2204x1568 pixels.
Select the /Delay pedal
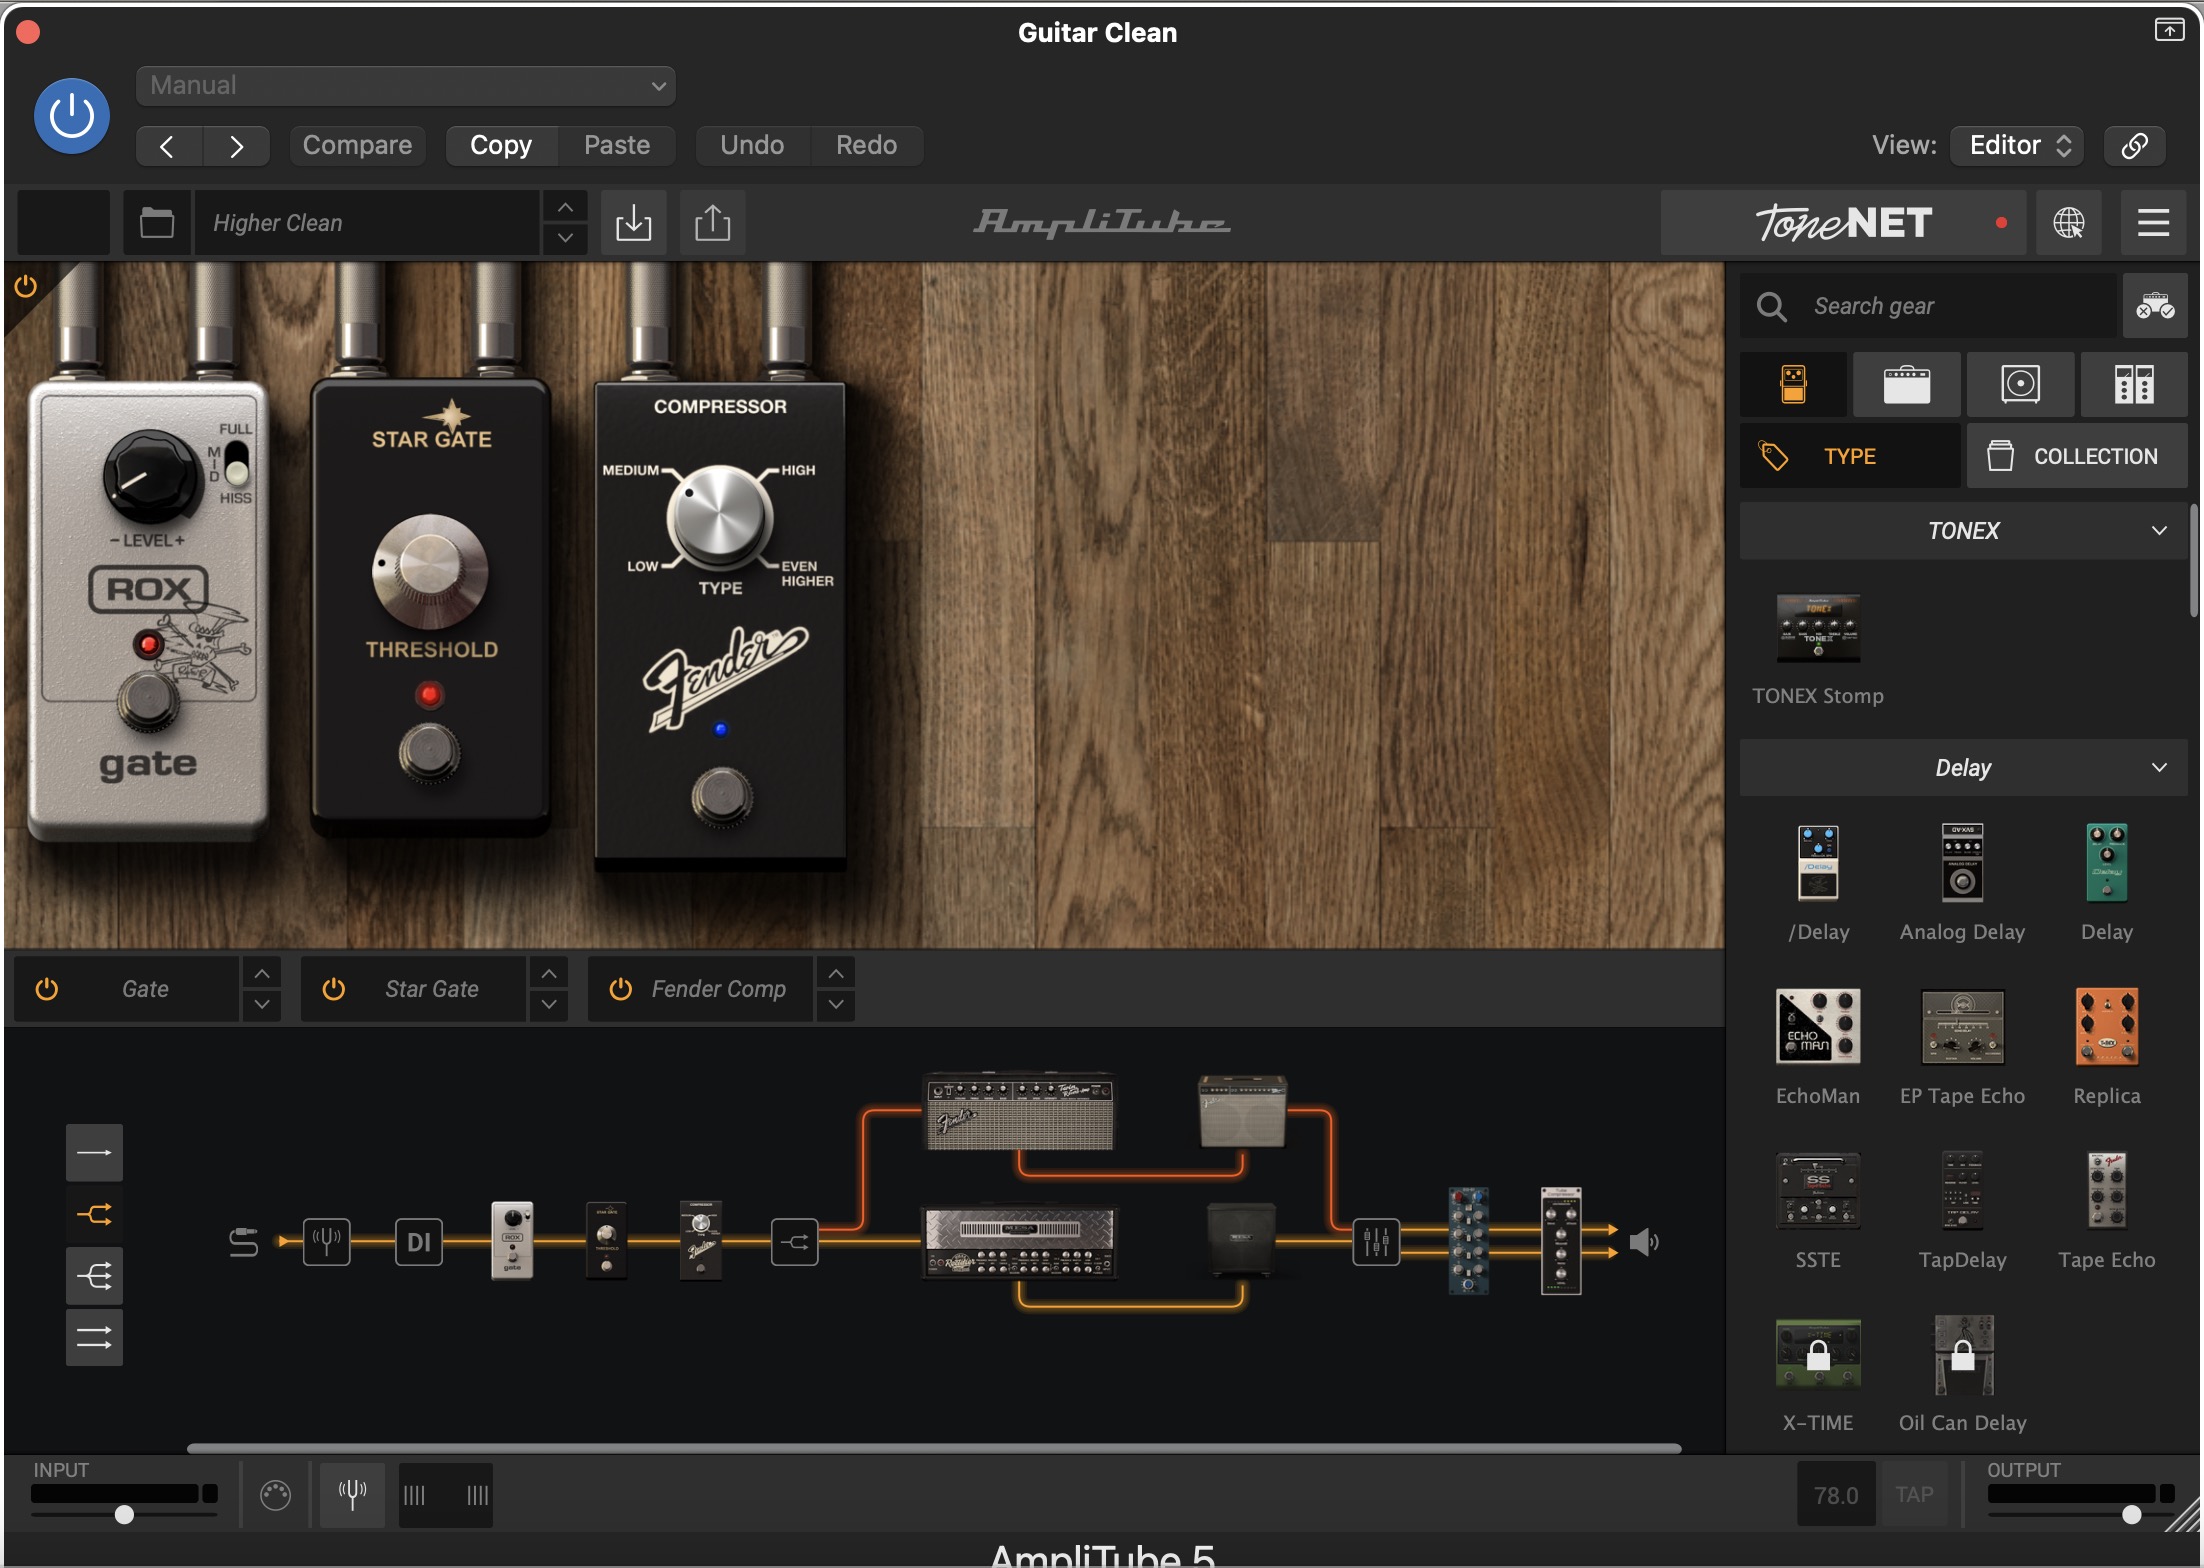coord(1818,863)
